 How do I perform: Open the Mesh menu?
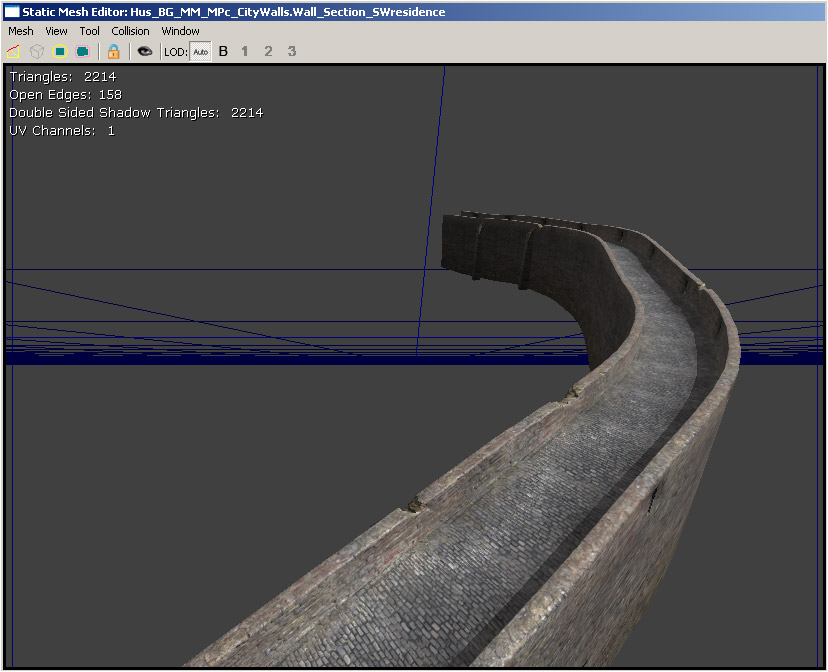(21, 31)
